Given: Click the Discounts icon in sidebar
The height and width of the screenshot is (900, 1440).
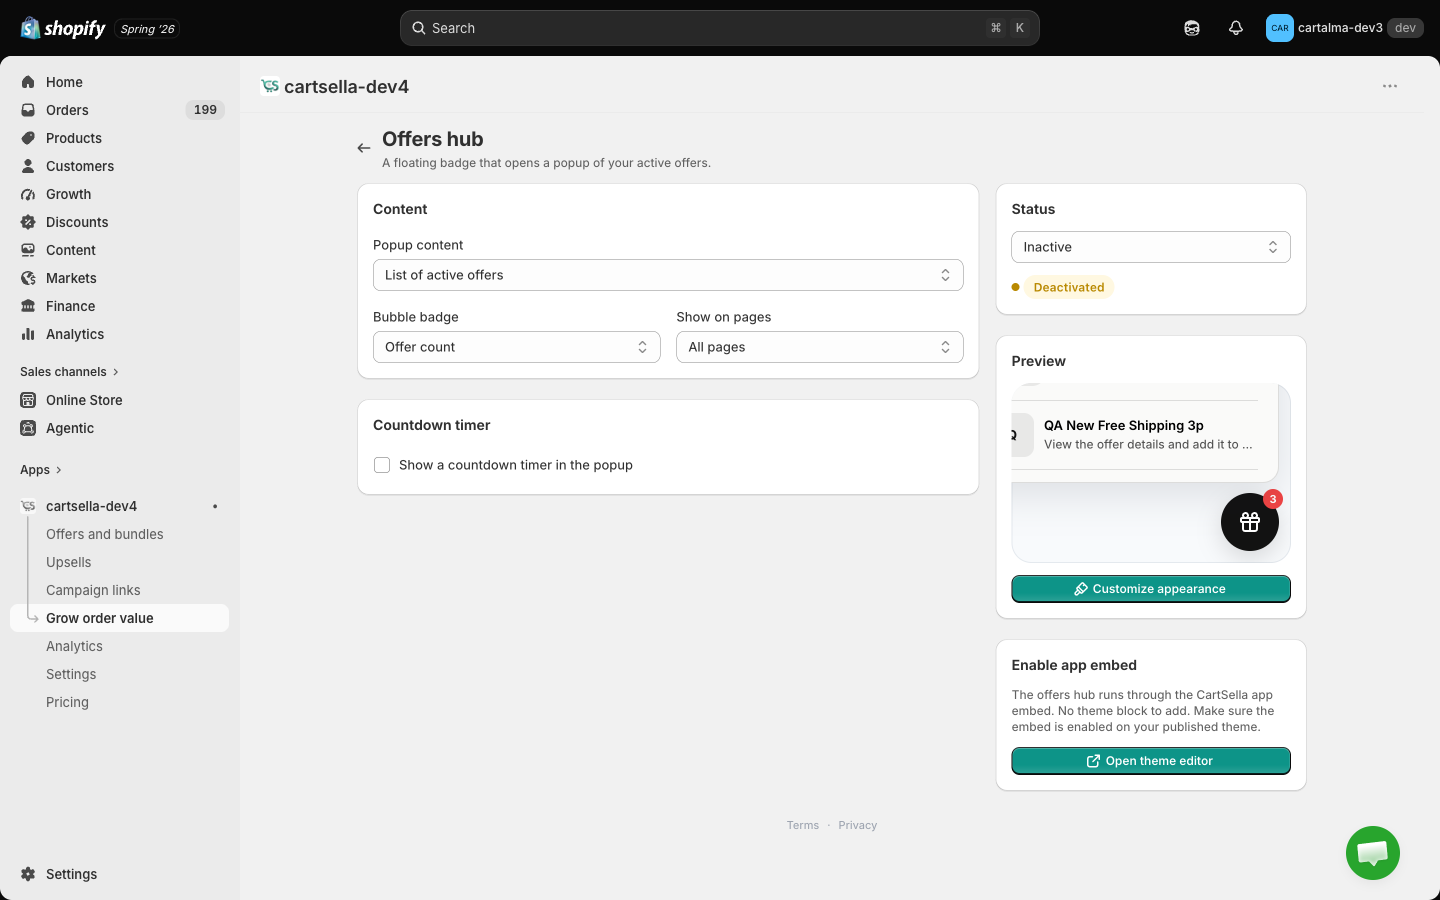Looking at the screenshot, I should (x=28, y=222).
